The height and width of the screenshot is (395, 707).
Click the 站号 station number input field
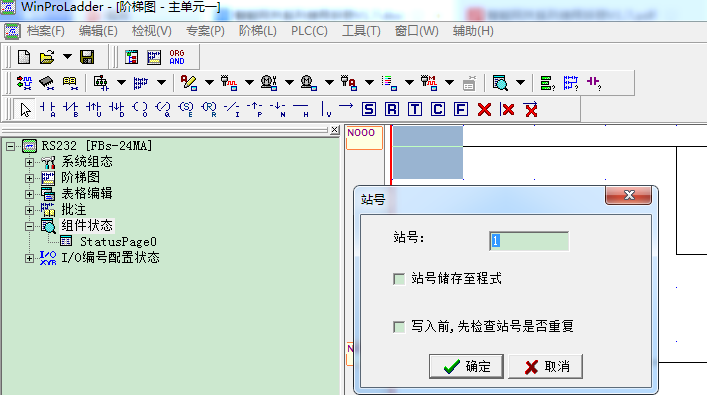pos(529,241)
